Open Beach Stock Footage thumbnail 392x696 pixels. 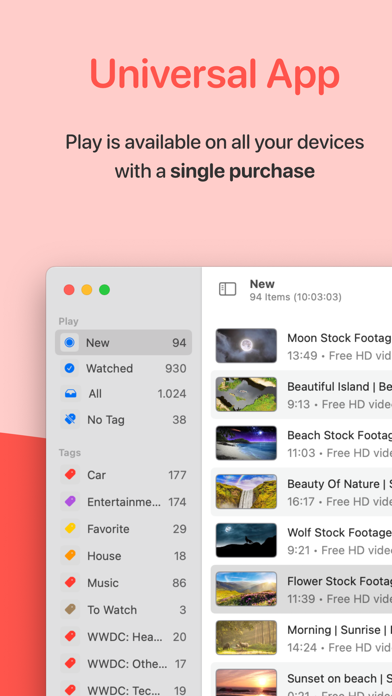246,443
